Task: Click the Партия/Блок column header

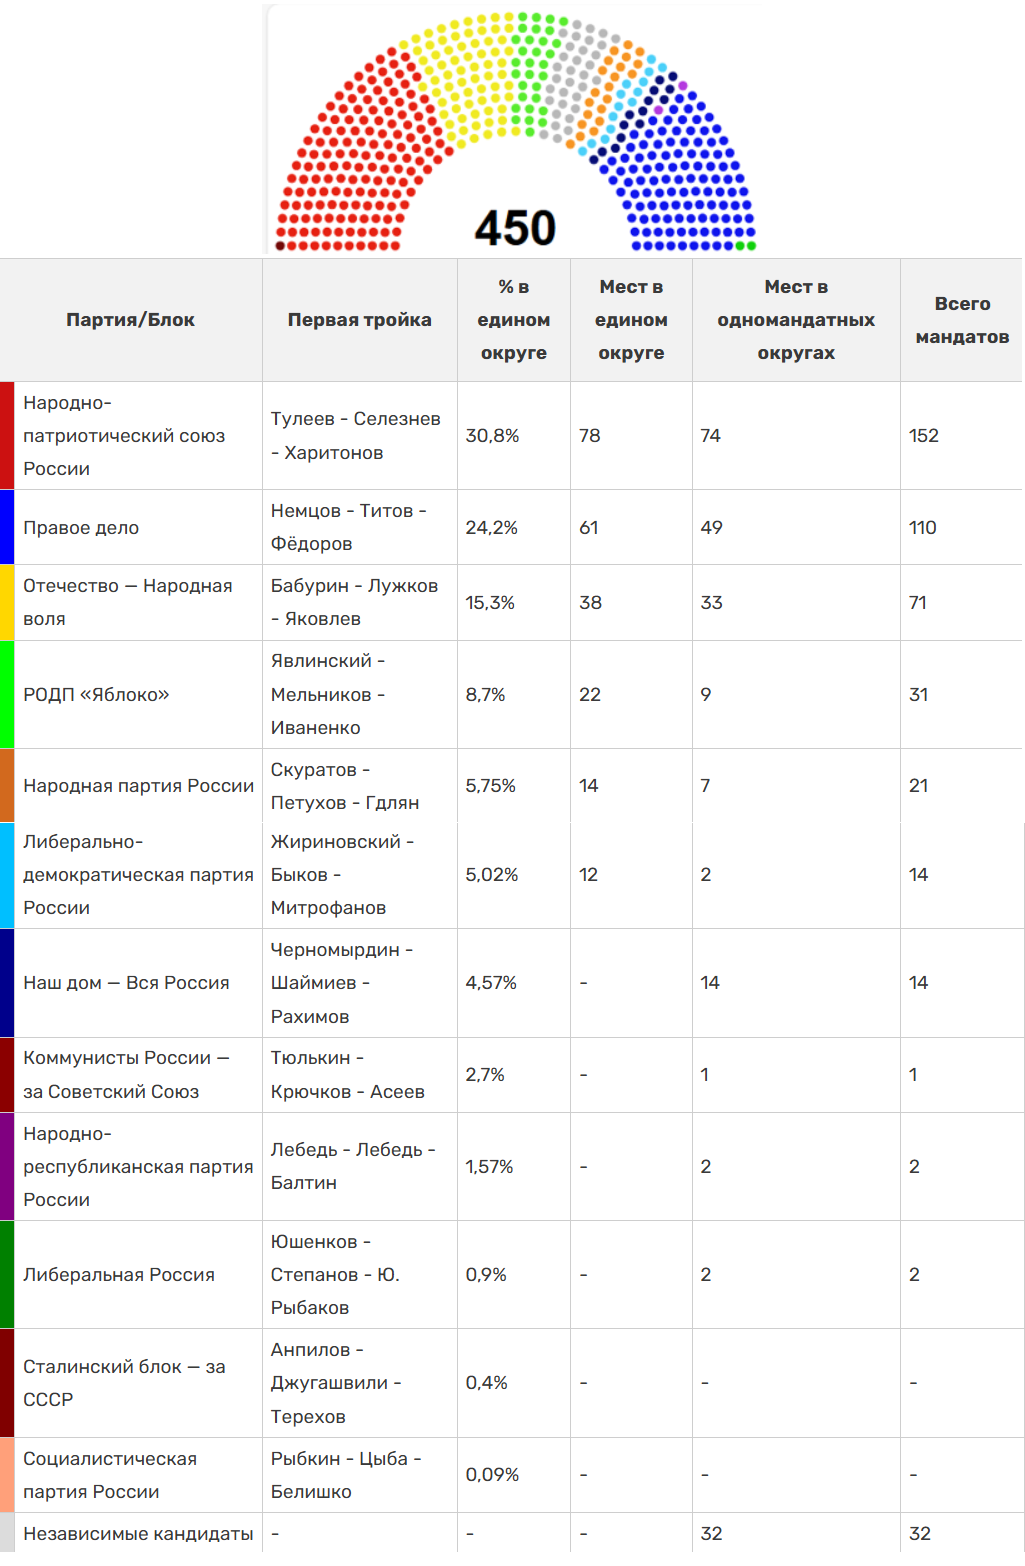Action: pos(130,320)
